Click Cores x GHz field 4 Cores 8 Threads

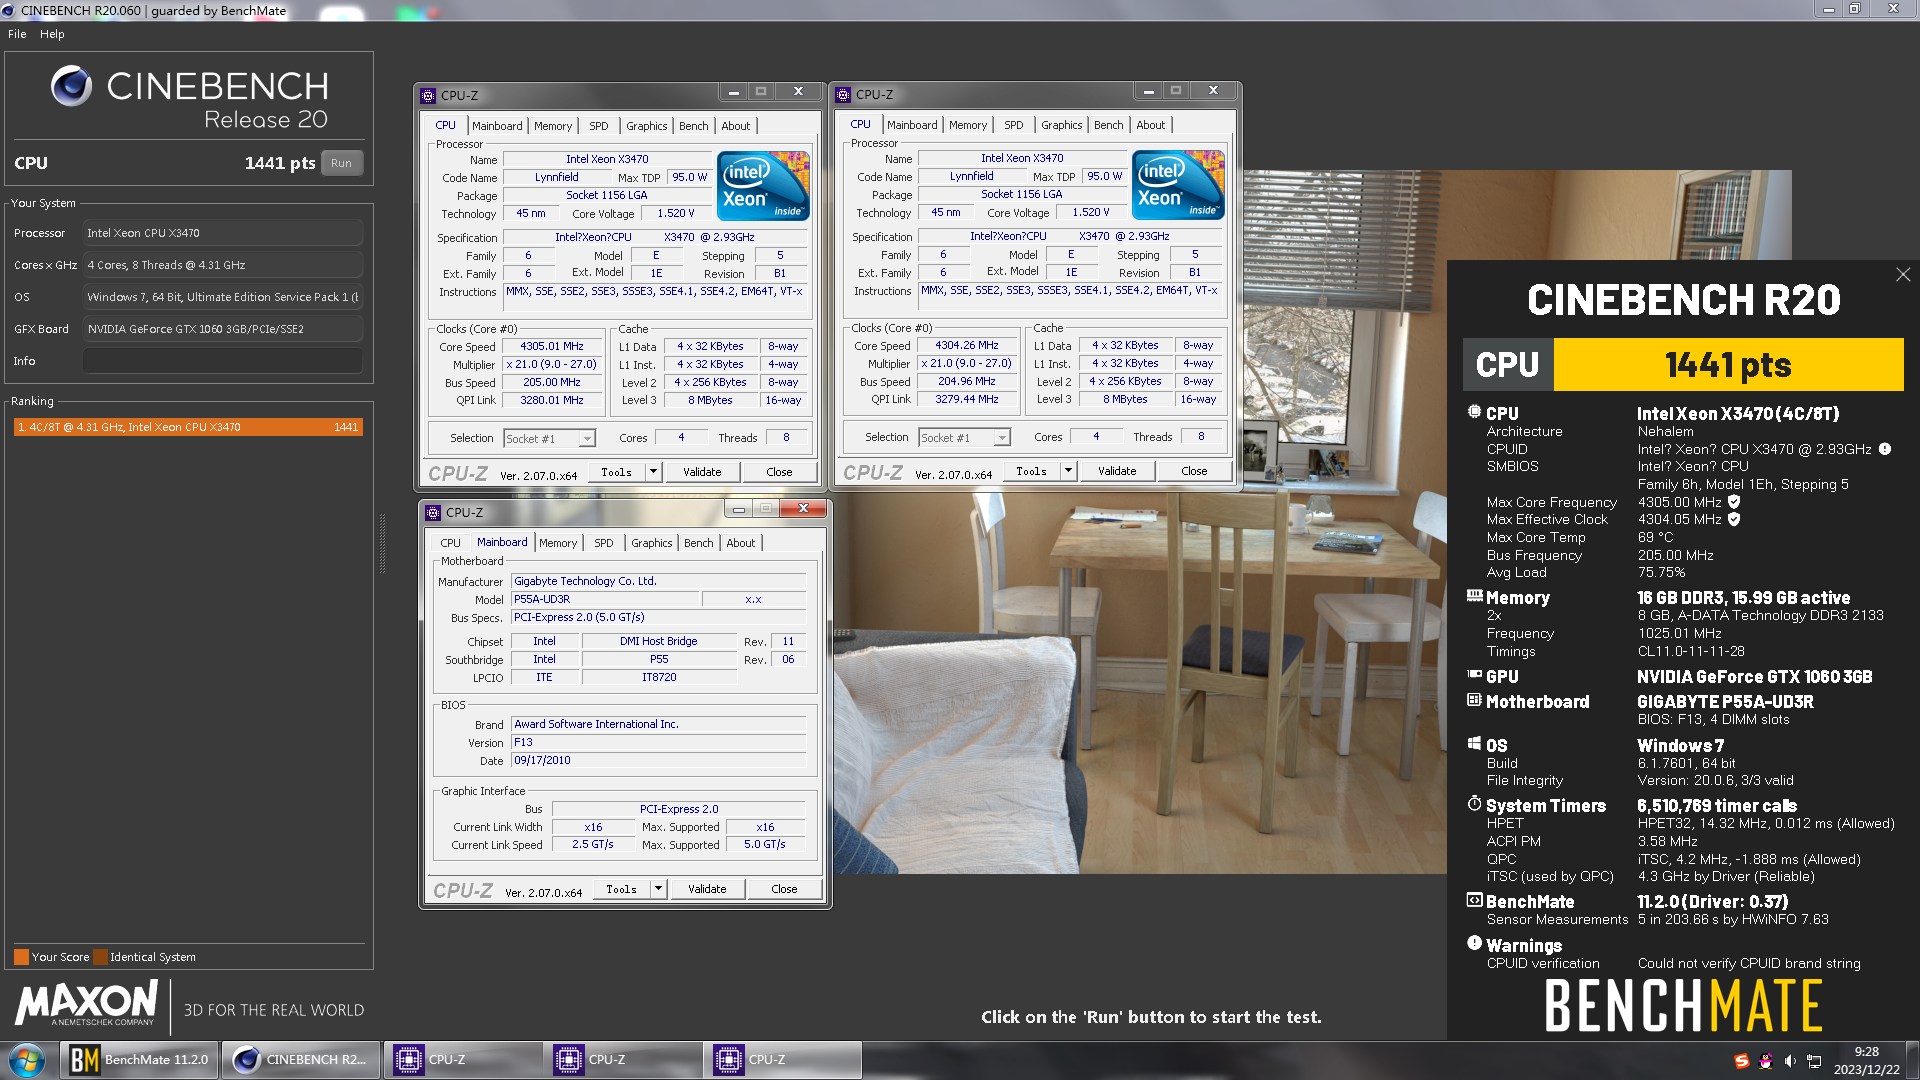click(223, 265)
